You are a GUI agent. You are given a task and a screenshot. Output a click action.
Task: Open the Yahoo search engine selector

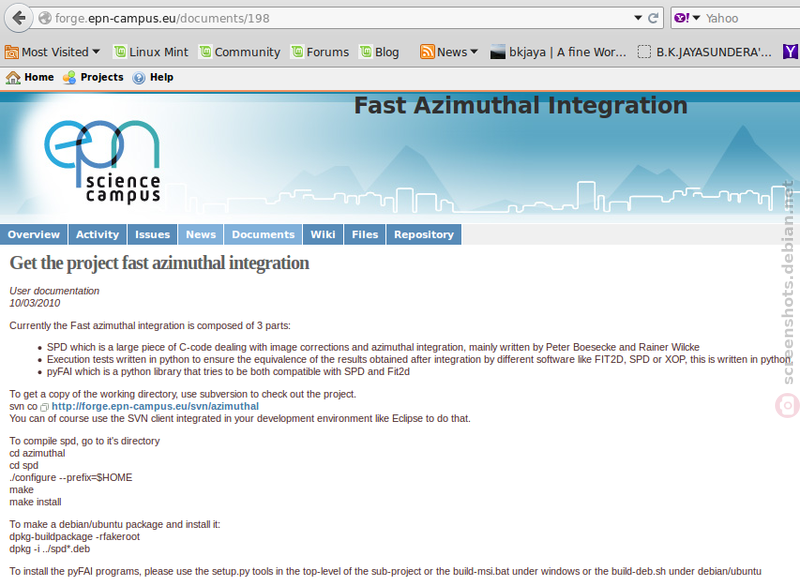click(687, 18)
